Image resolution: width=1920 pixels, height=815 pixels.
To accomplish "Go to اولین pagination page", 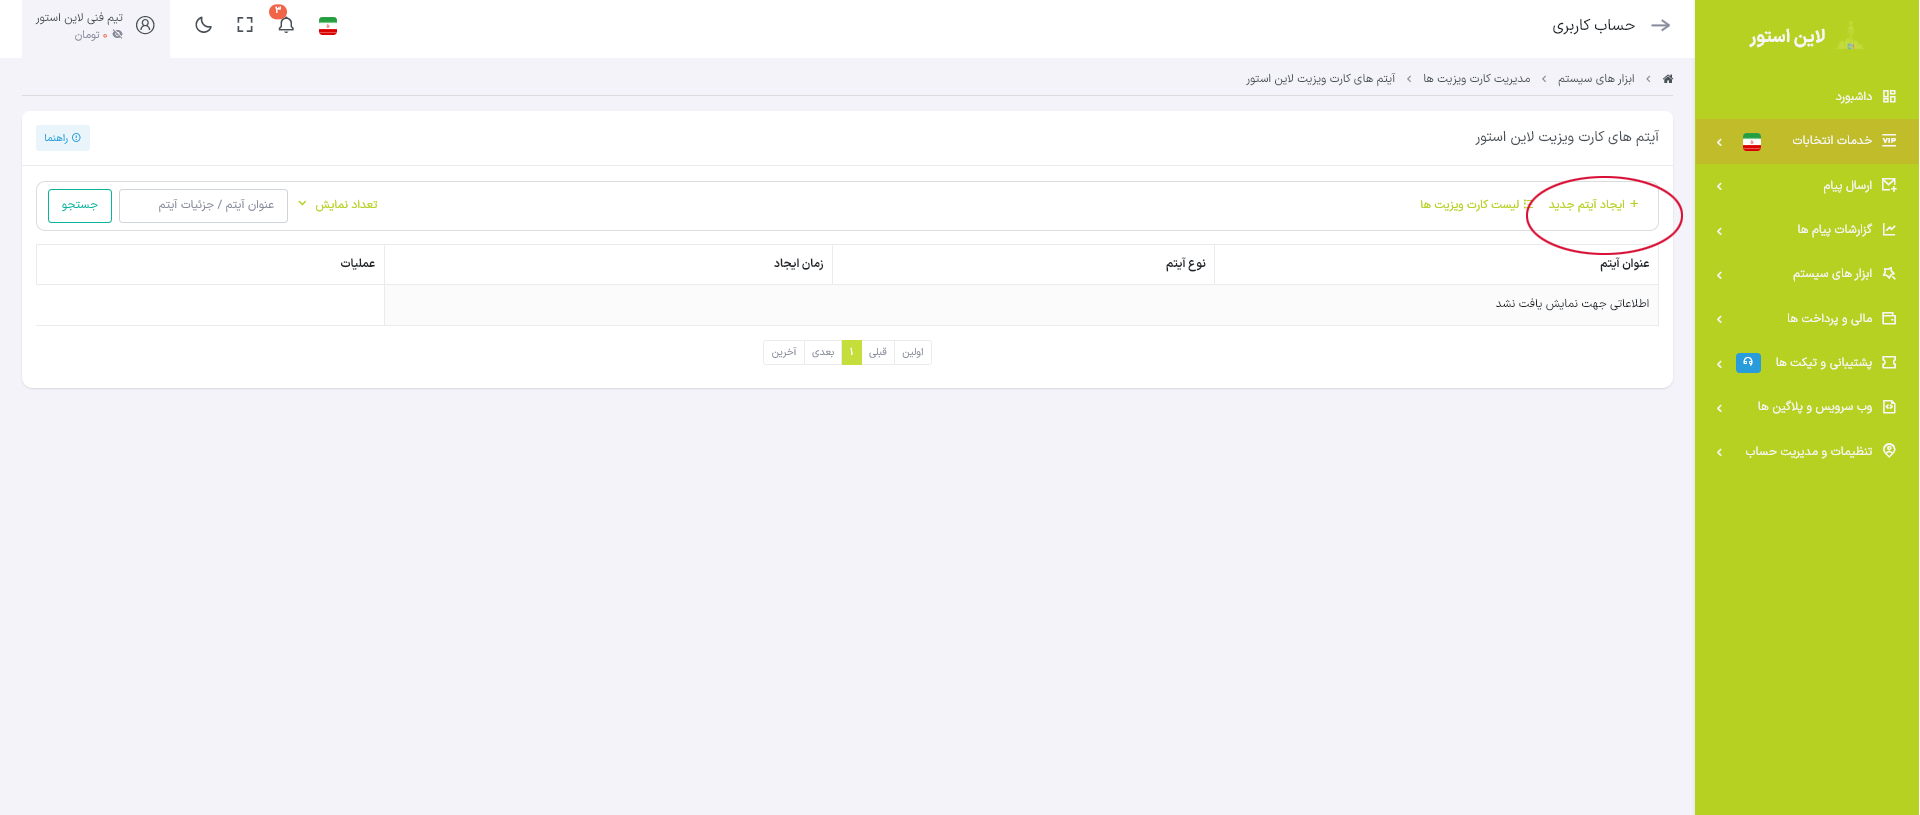I will pos(913,352).
